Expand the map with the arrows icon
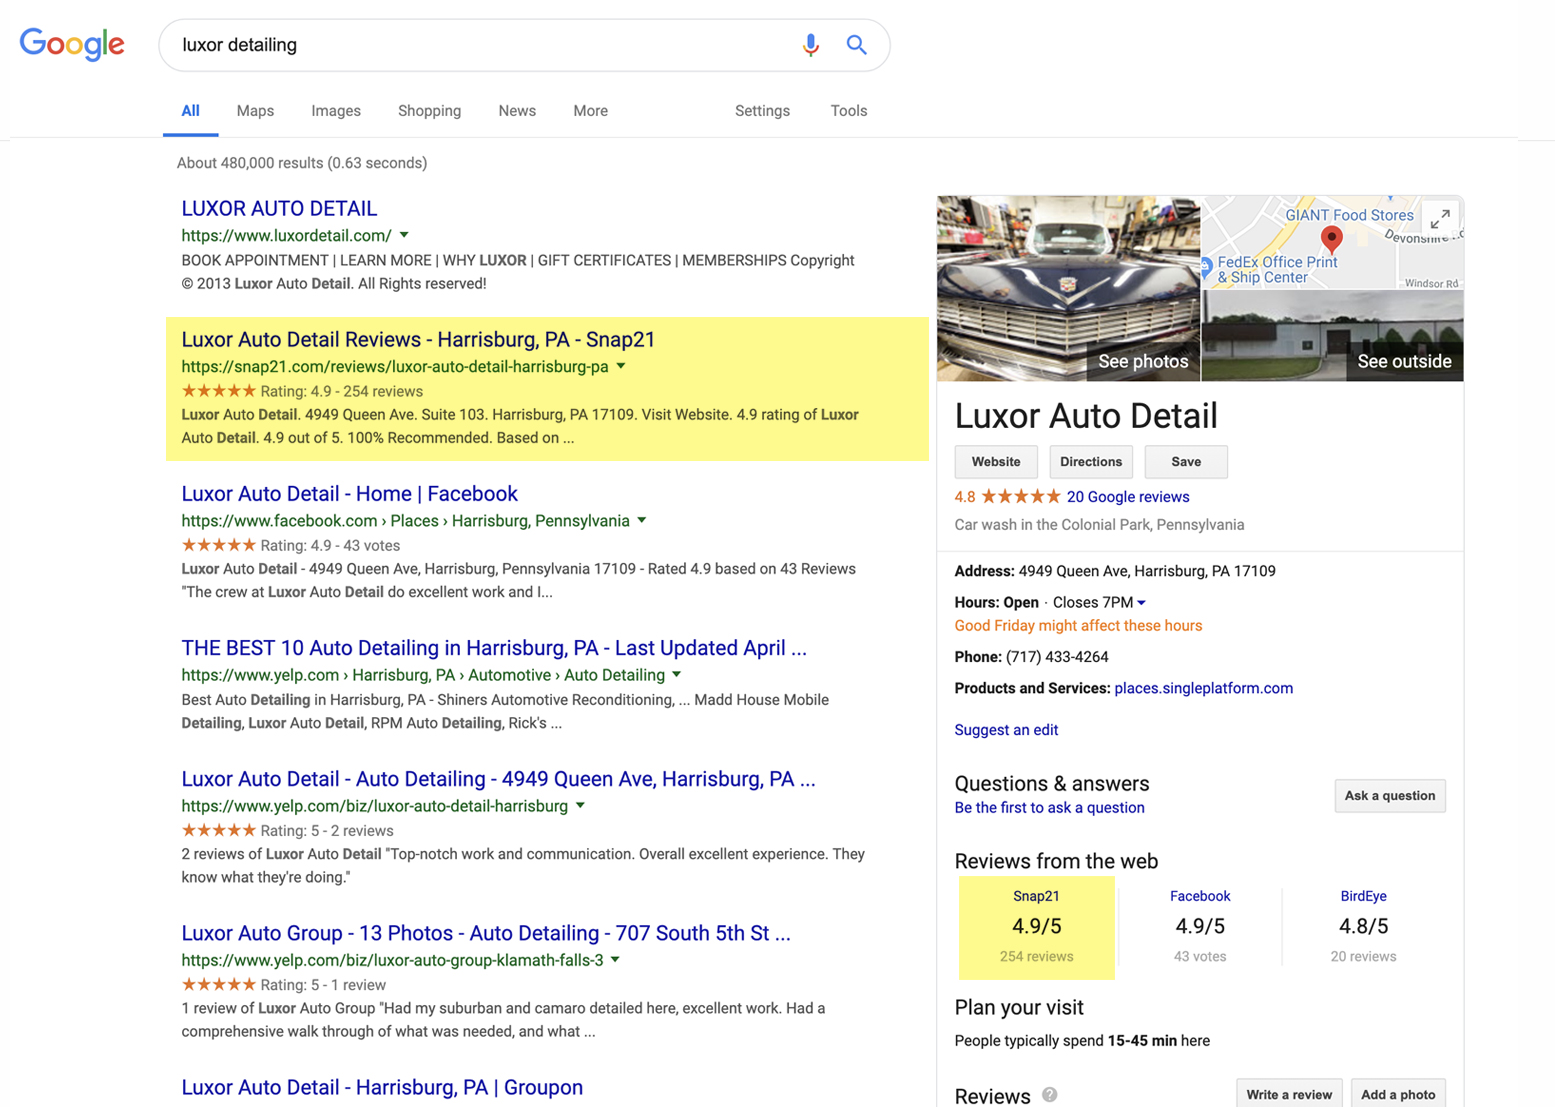1555x1107 pixels. pyautogui.click(x=1440, y=219)
